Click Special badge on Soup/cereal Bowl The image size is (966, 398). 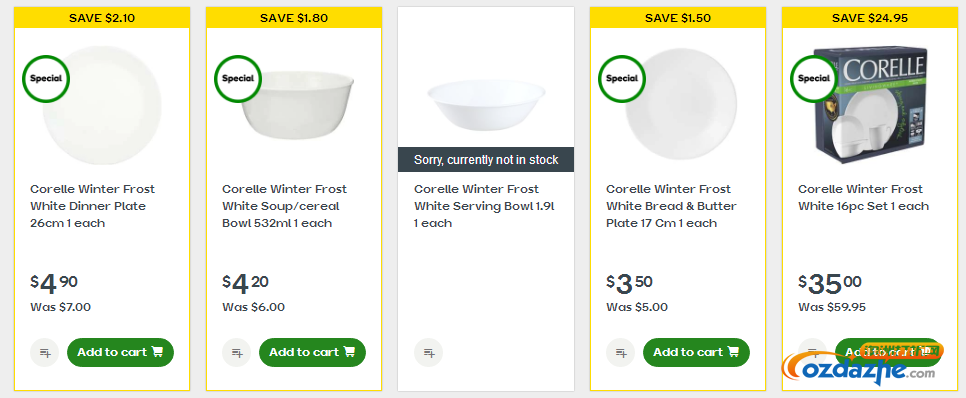pos(238,79)
